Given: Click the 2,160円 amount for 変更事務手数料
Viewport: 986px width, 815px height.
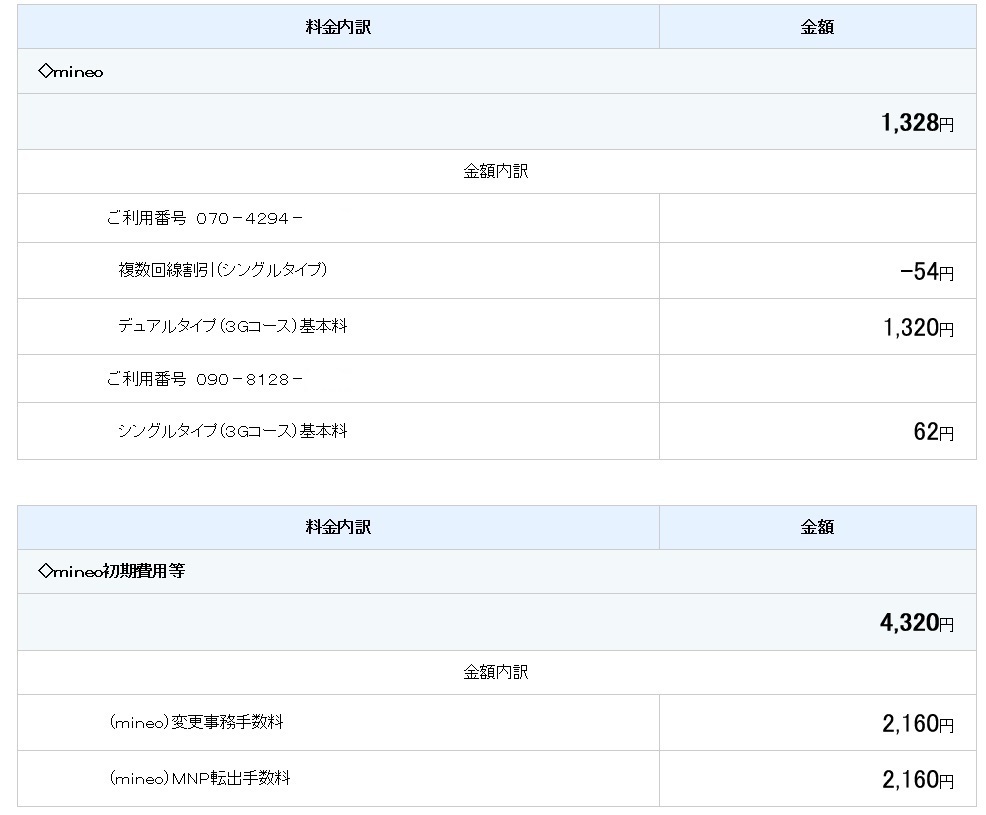Looking at the screenshot, I should pos(918,724).
